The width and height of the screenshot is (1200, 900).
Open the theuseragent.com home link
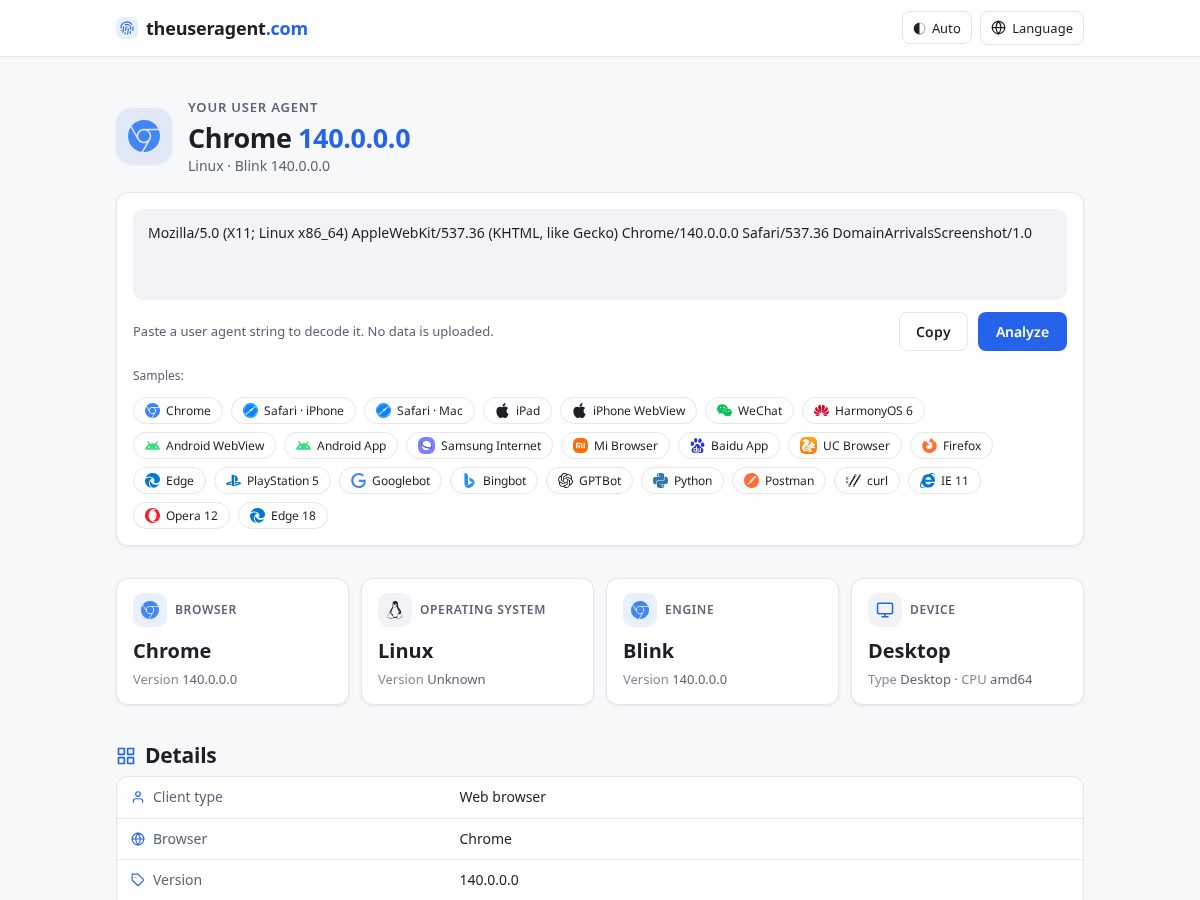(212, 28)
